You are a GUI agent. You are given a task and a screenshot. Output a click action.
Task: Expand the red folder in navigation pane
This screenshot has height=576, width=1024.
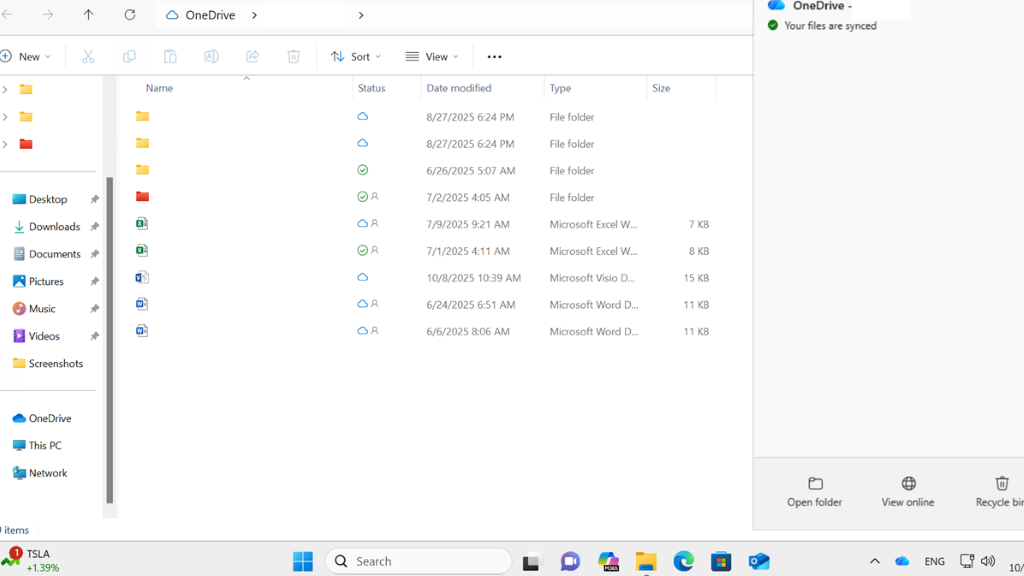[5, 144]
